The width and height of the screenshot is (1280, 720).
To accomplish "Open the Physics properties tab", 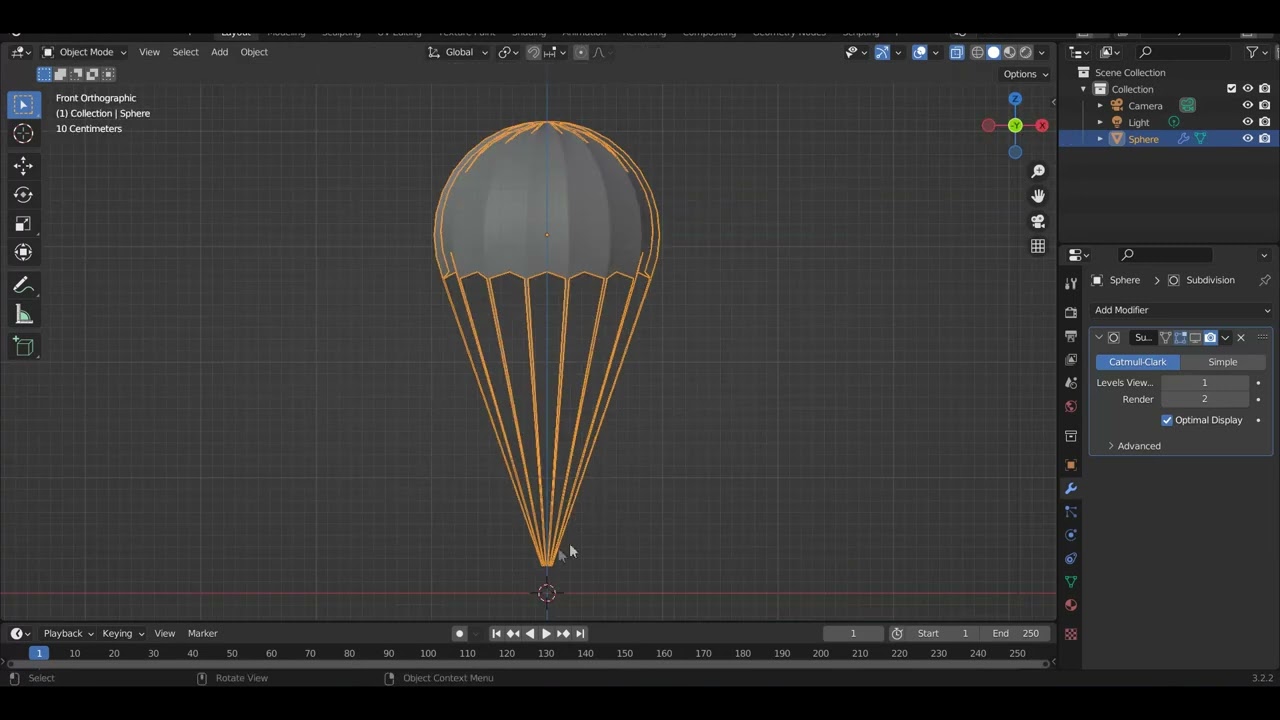I will 1071,535.
